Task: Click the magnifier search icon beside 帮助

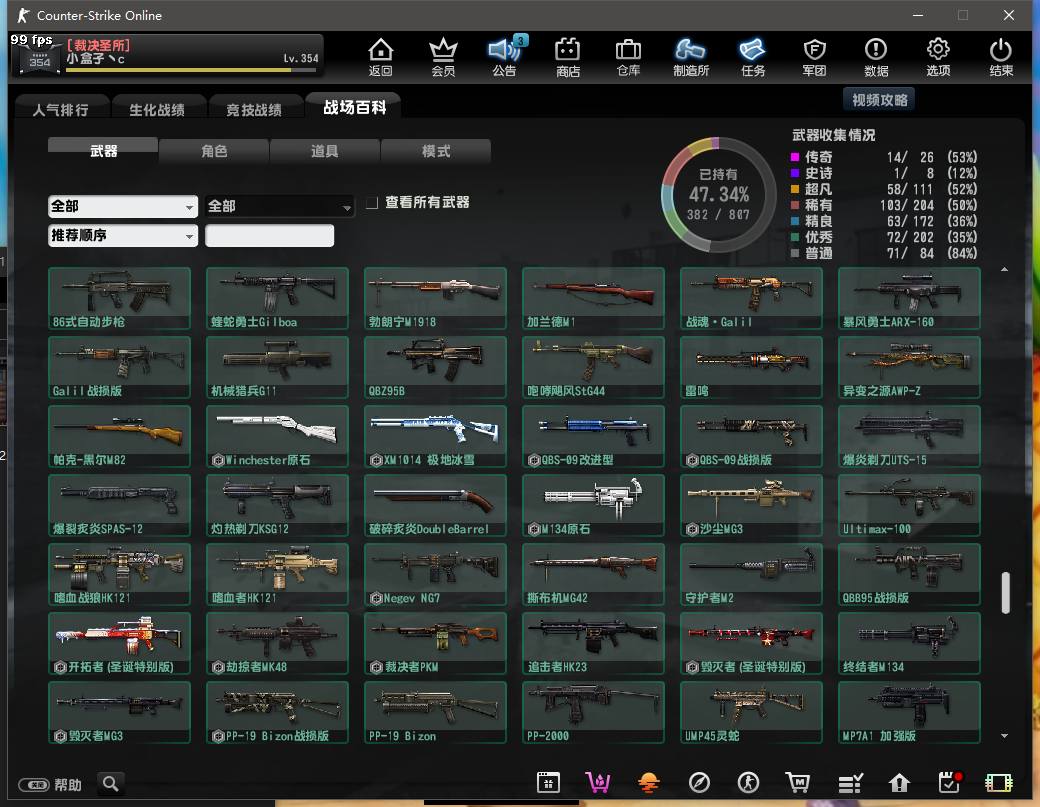Action: pyautogui.click(x=111, y=784)
